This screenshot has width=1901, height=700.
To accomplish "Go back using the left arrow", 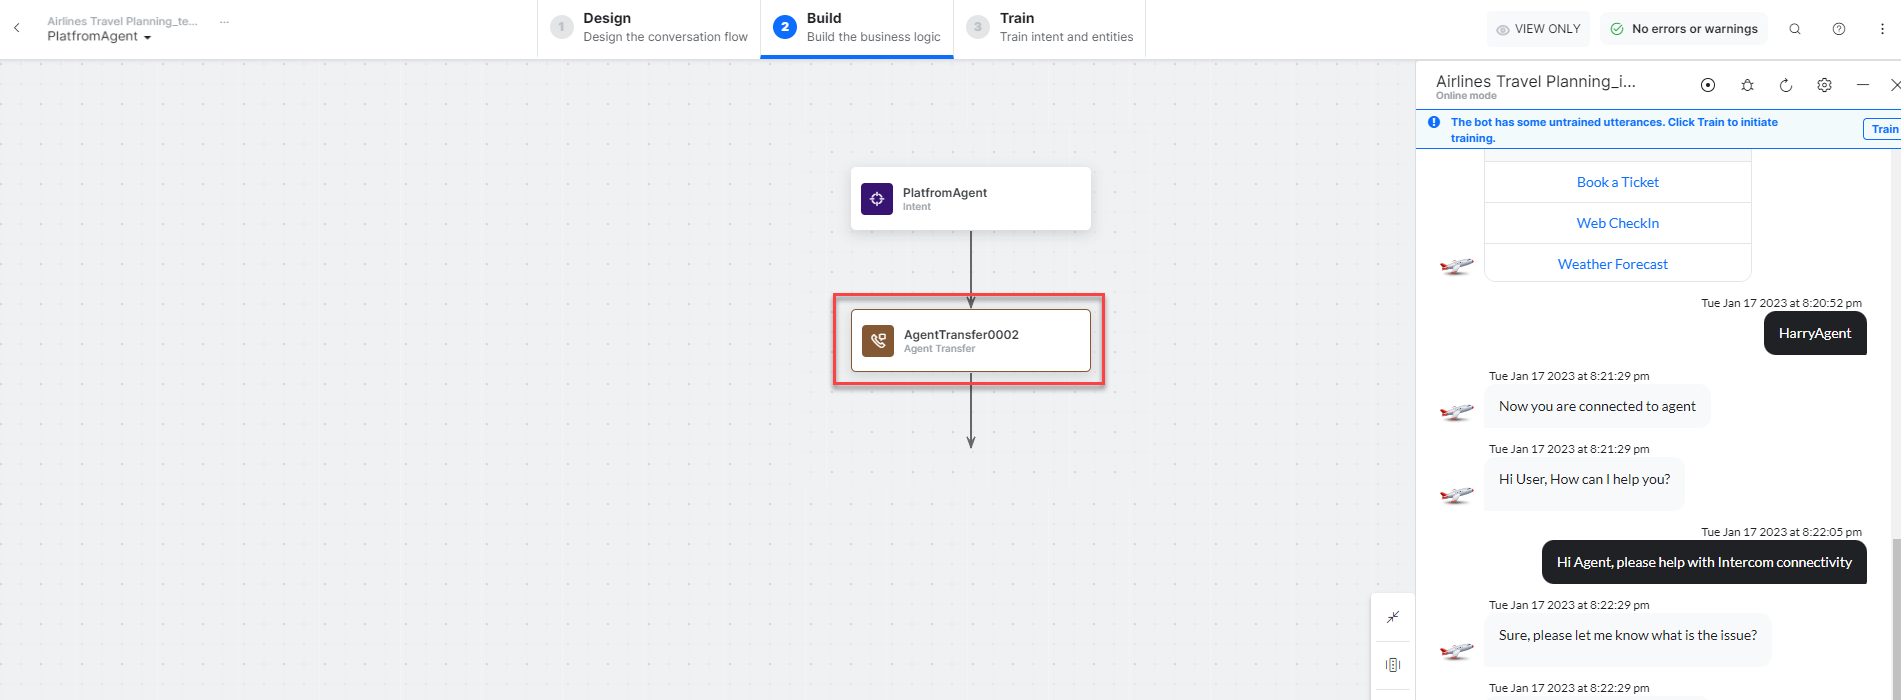I will tap(17, 28).
